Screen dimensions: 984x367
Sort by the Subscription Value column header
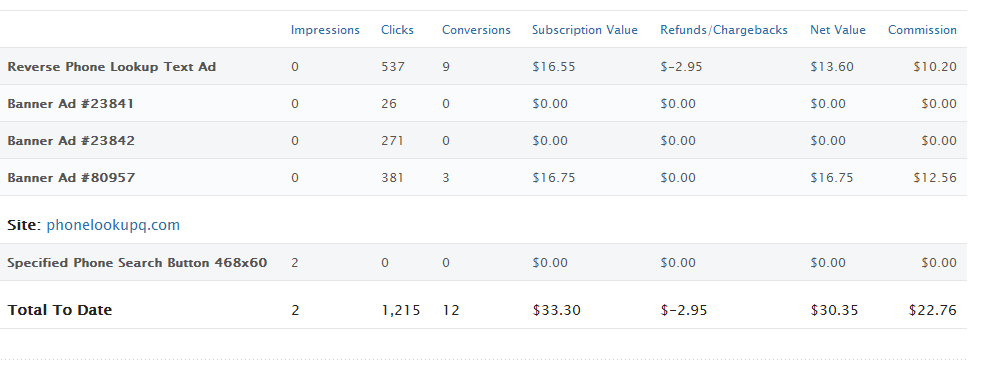click(x=585, y=30)
